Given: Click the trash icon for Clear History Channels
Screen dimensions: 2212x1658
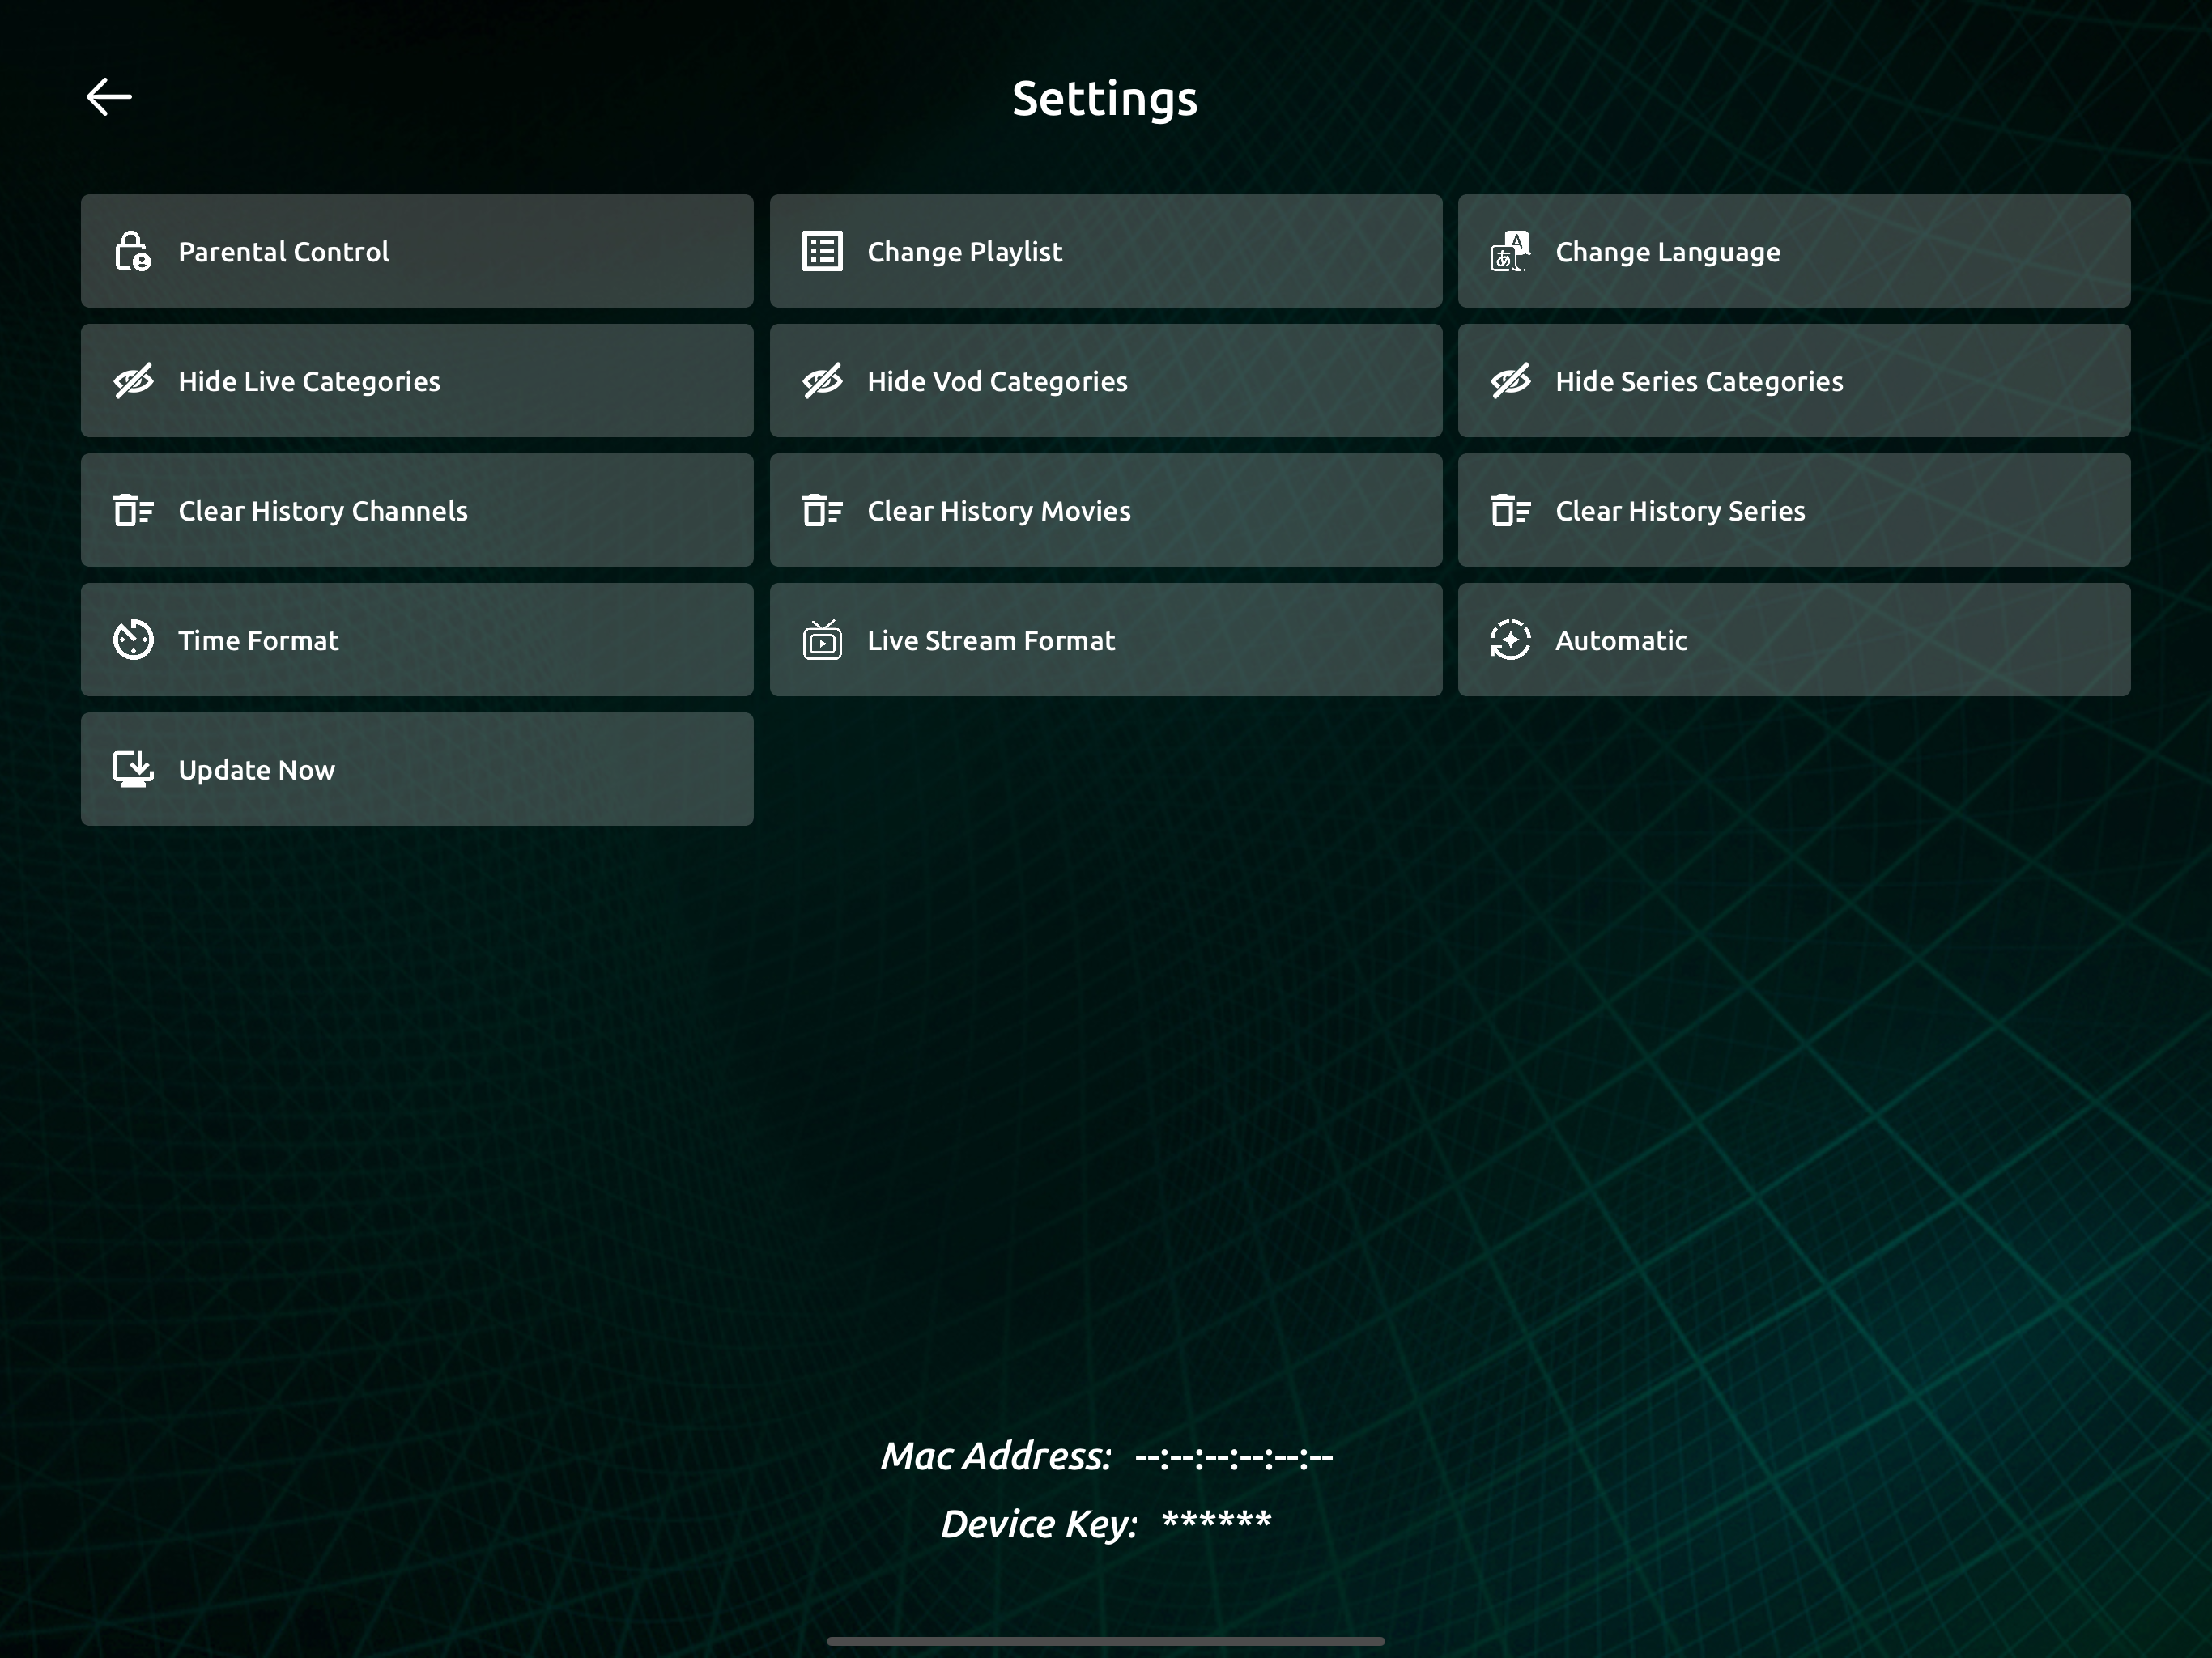Looking at the screenshot, I should point(133,510).
